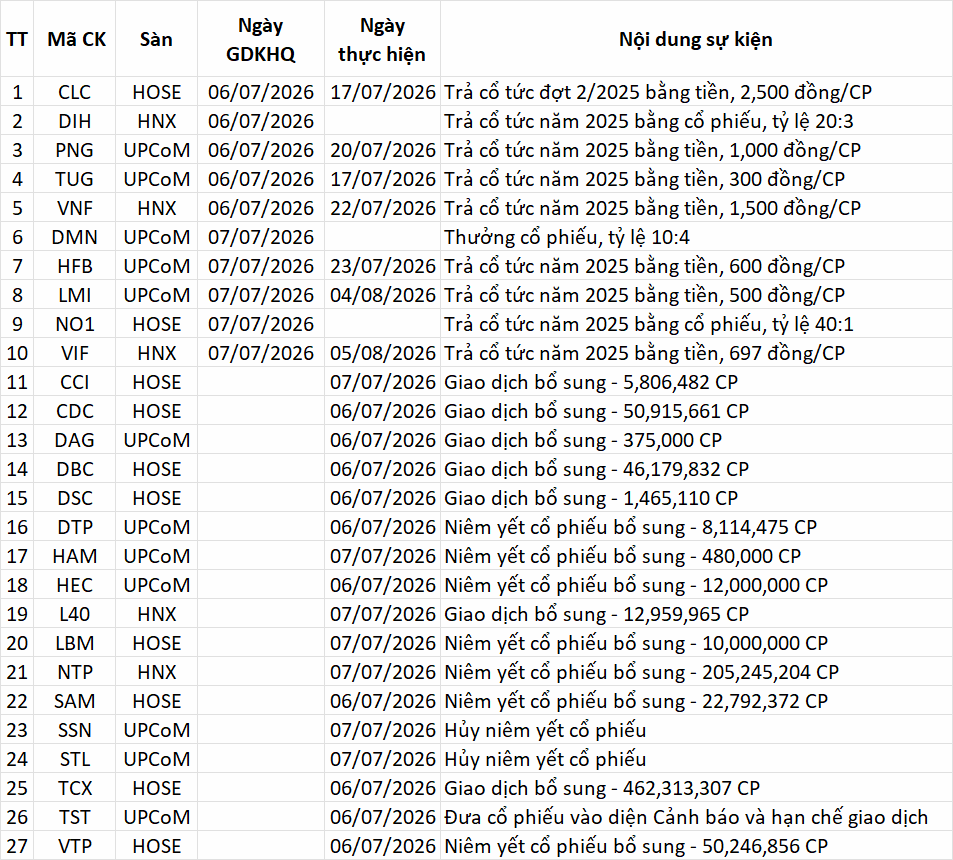Select stock code DTP cell
Screen dimensions: 953x860
(75, 527)
